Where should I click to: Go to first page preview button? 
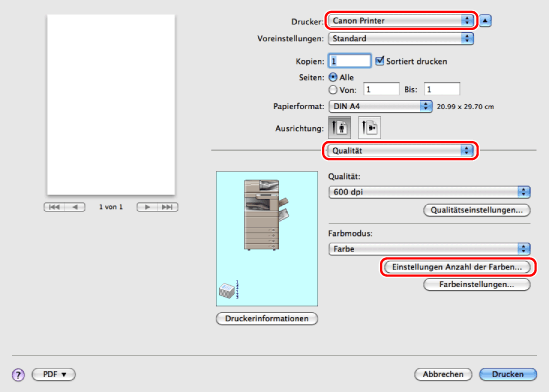click(x=54, y=207)
